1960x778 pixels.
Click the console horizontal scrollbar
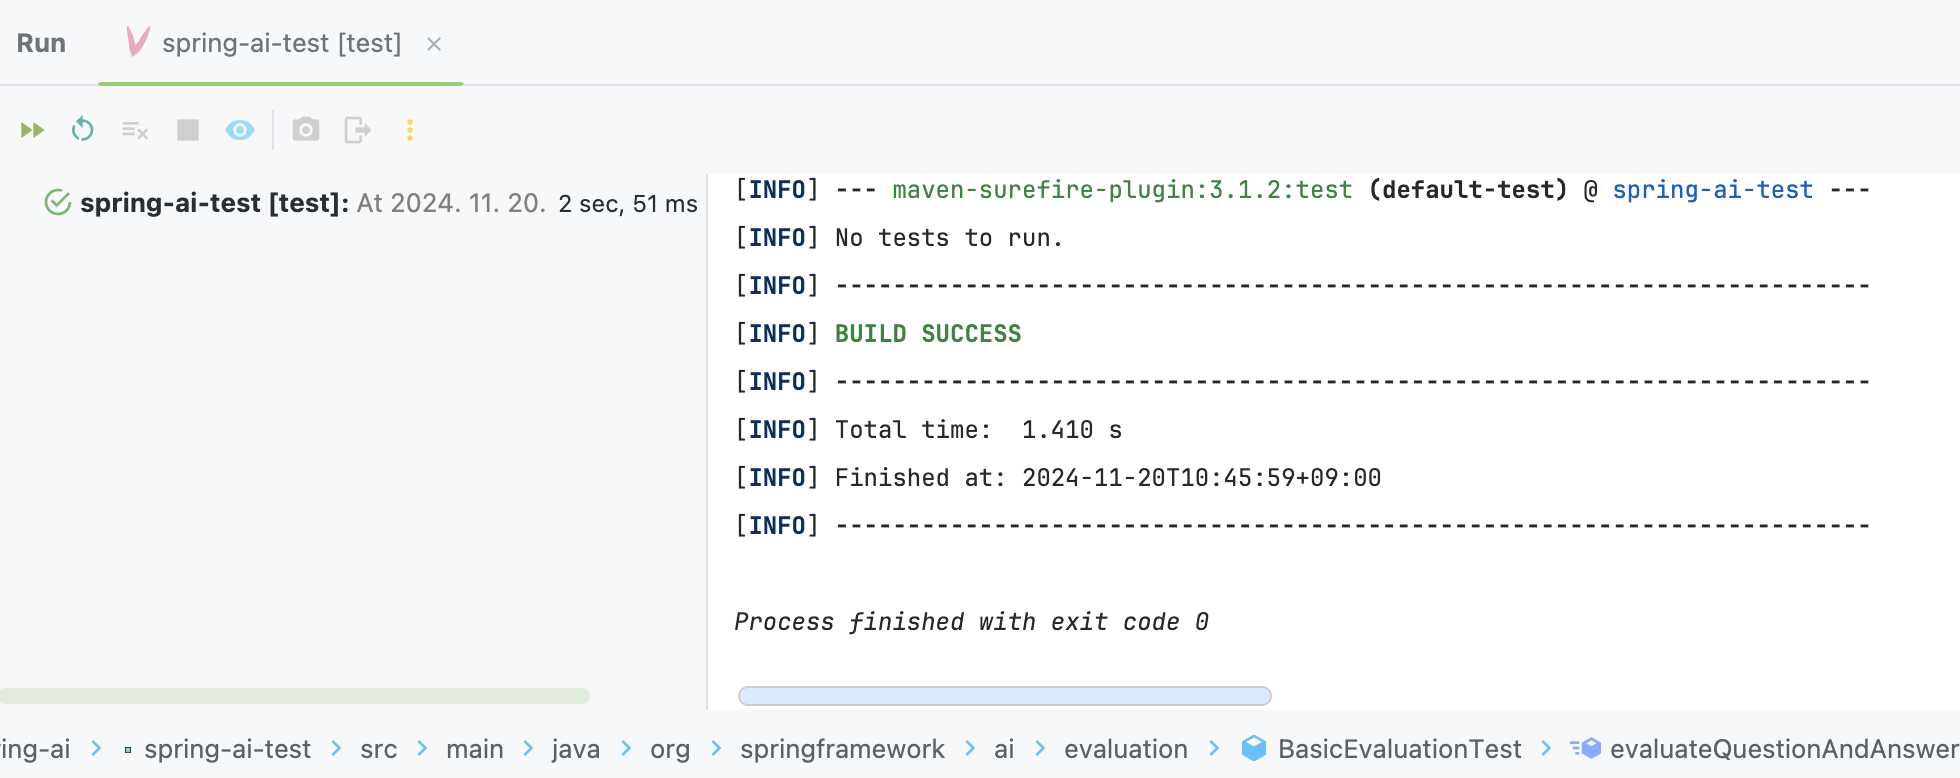click(x=1004, y=696)
